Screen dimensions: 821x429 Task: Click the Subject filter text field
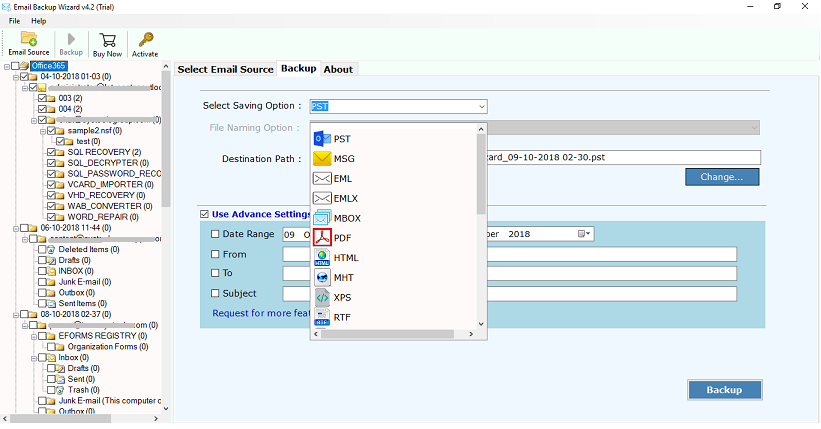[x=509, y=294]
